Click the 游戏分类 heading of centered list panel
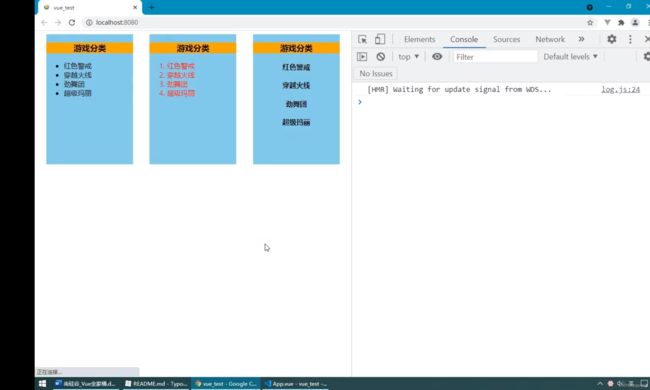Viewport: 650px width, 390px height. [296, 48]
